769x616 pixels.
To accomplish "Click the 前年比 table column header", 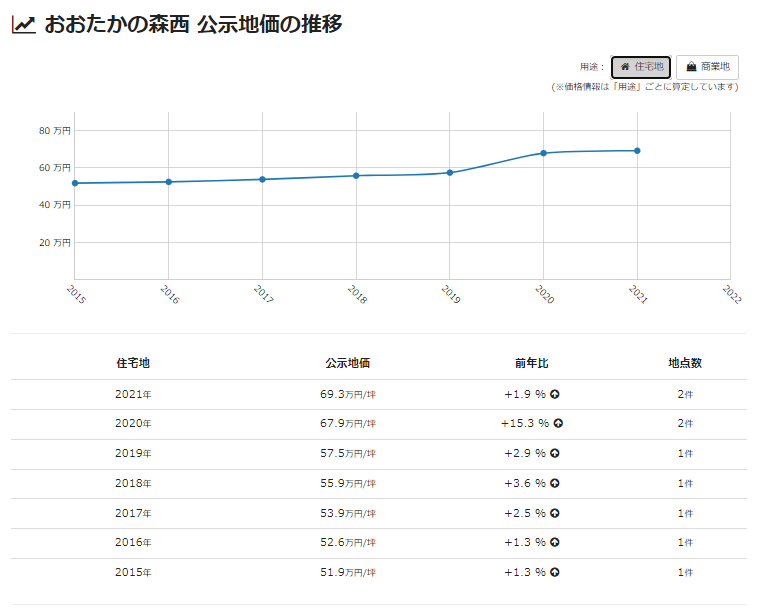I will click(532, 363).
